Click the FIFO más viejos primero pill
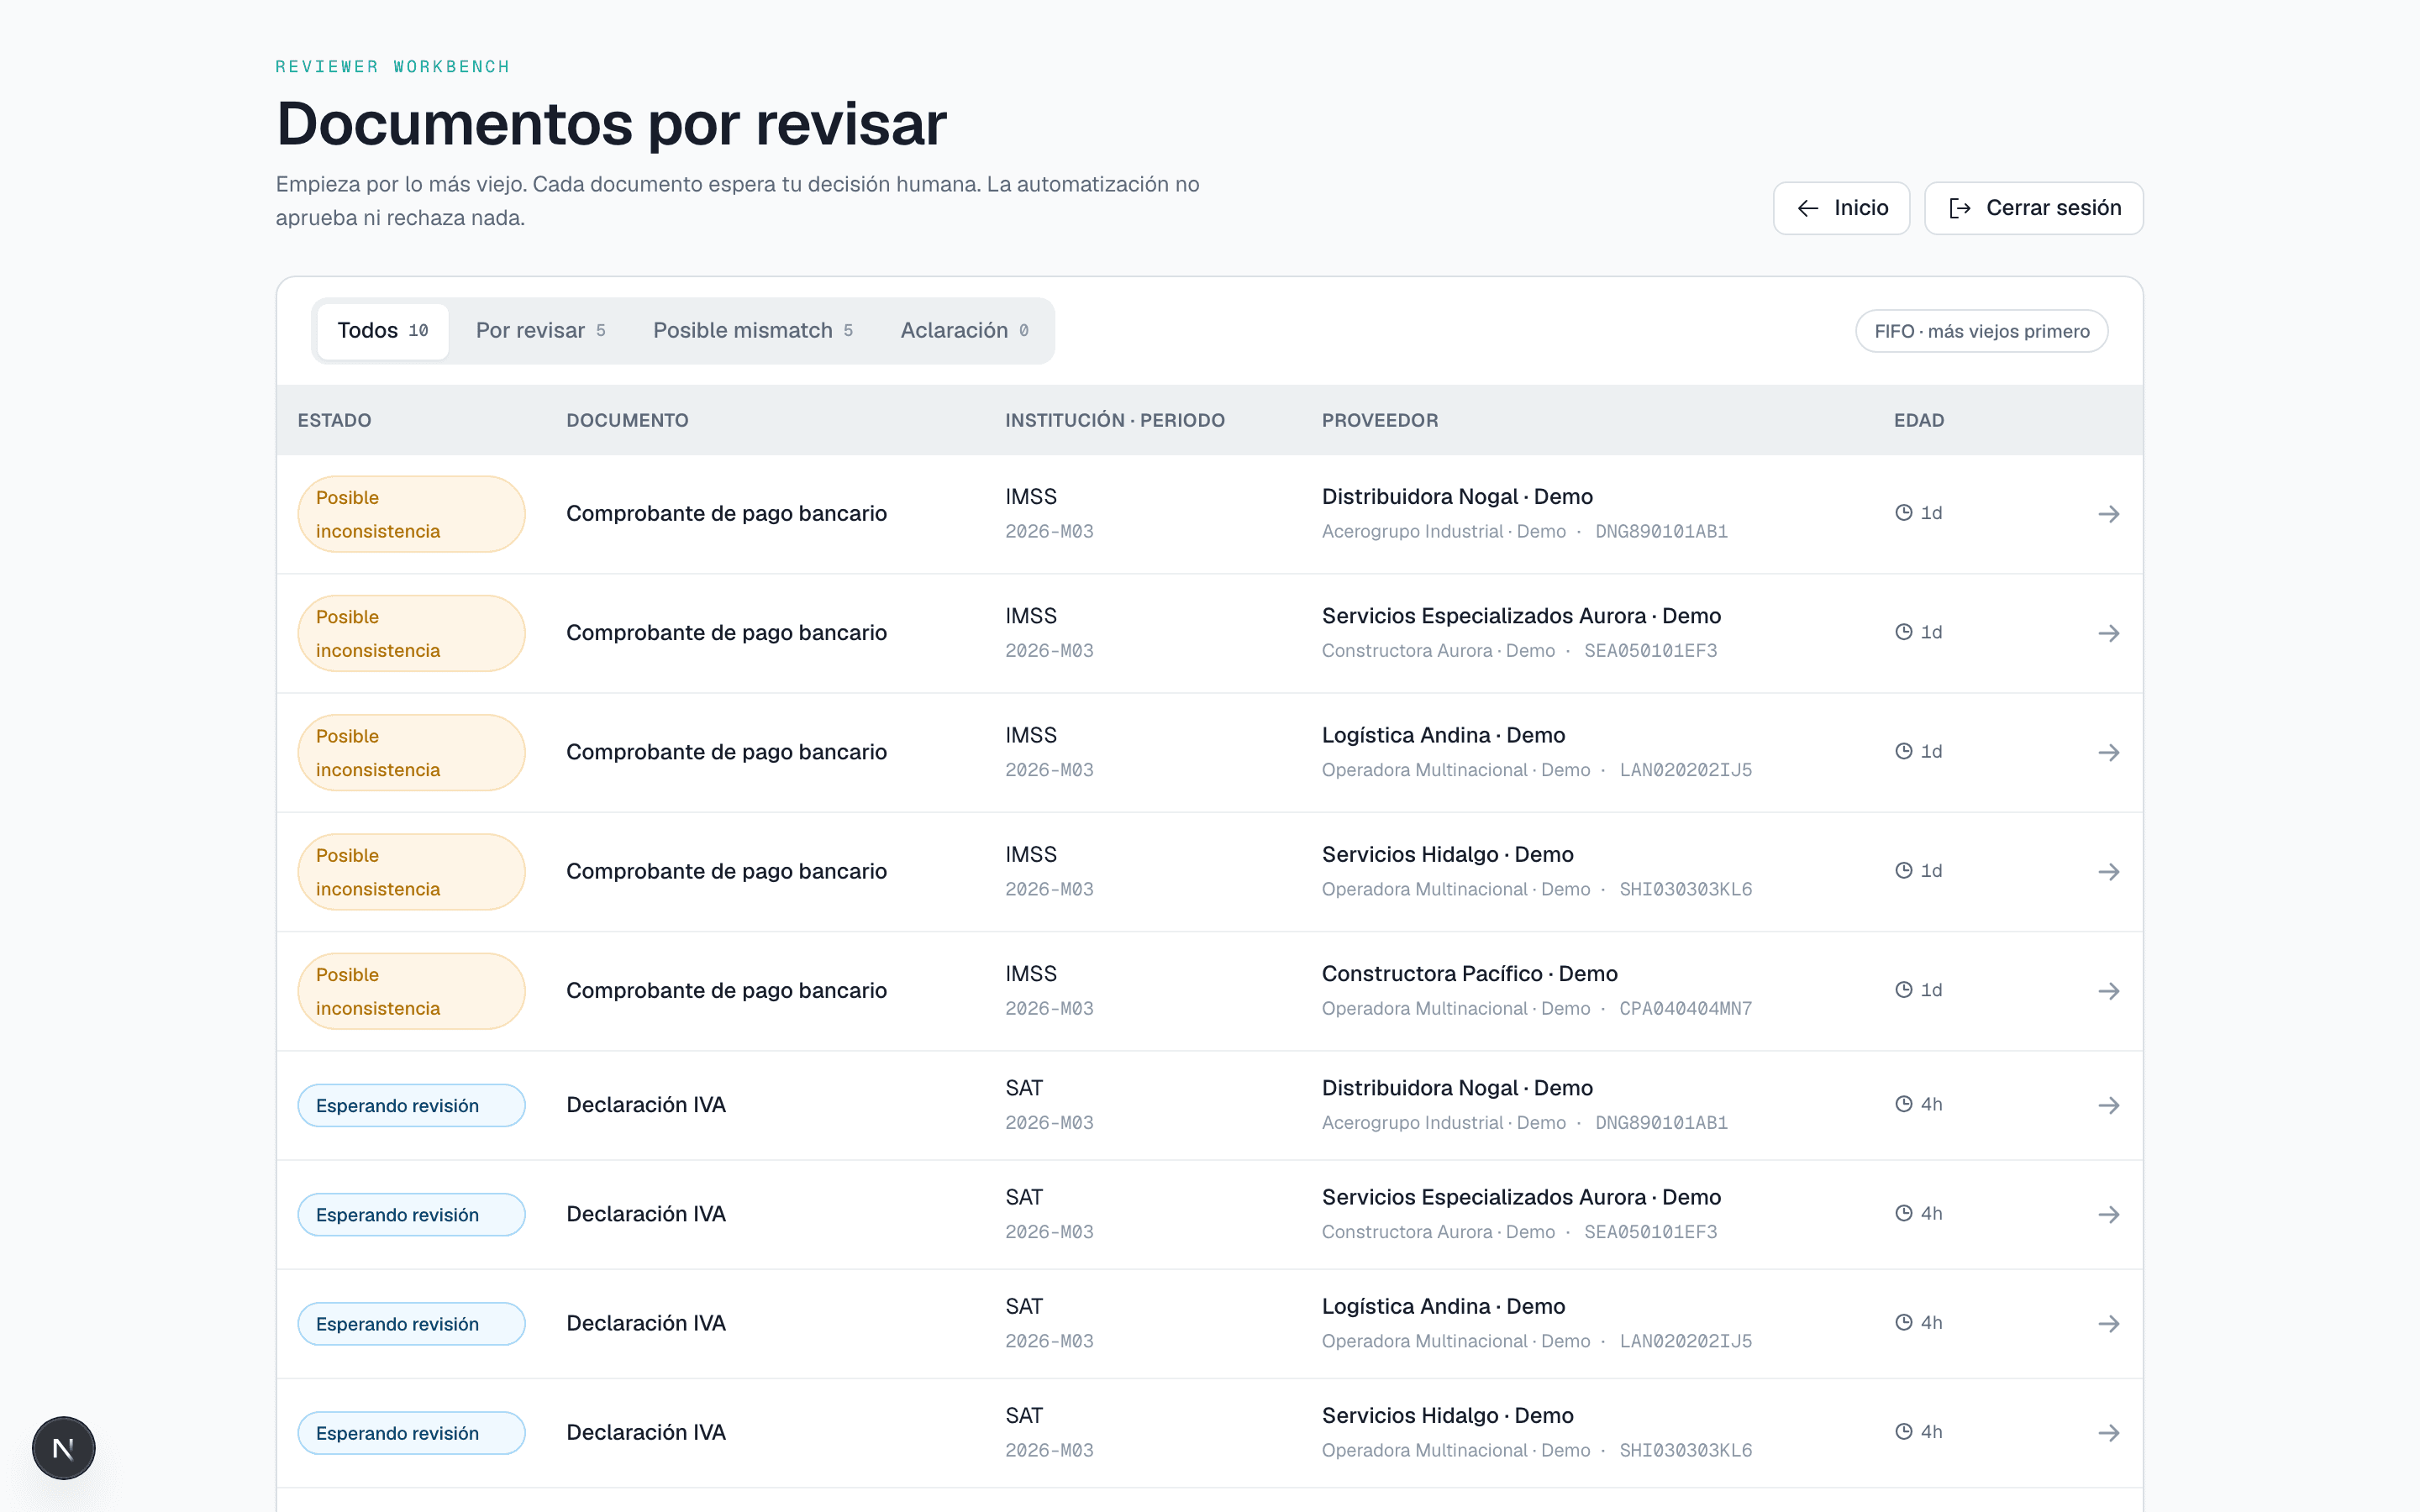Screen dimensions: 2420x1512 [x=1981, y=331]
